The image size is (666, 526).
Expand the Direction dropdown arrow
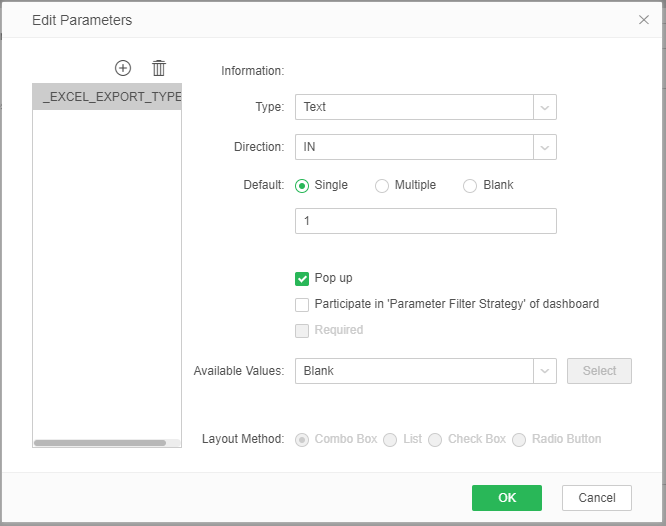click(x=545, y=147)
